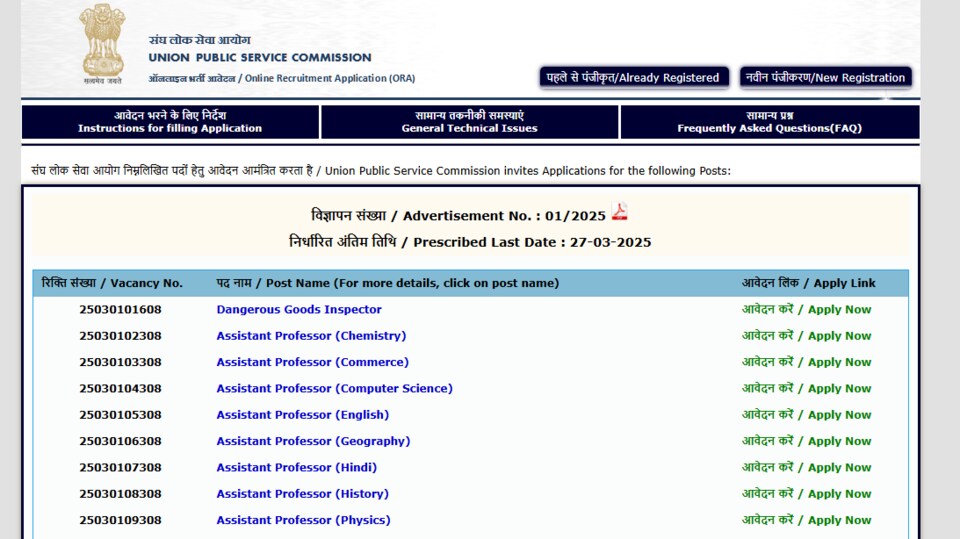Click the UPSC national emblem logo

(102, 43)
